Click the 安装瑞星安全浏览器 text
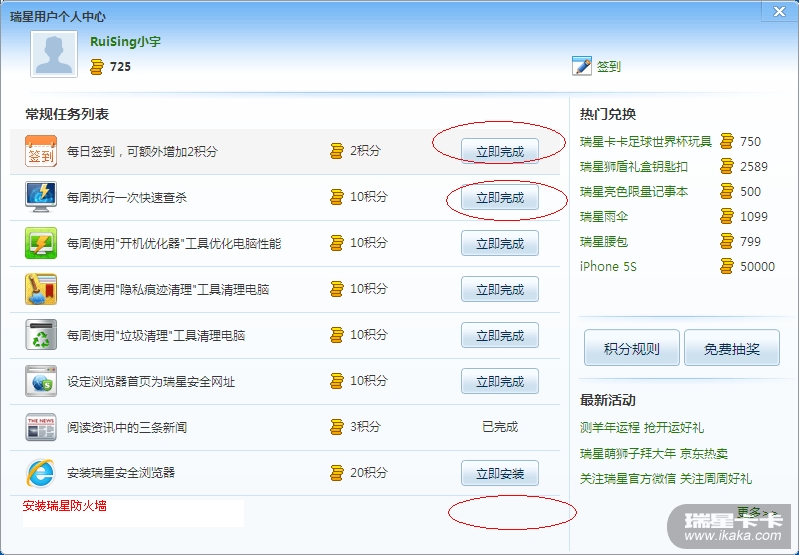Image resolution: width=799 pixels, height=555 pixels. pos(121,473)
